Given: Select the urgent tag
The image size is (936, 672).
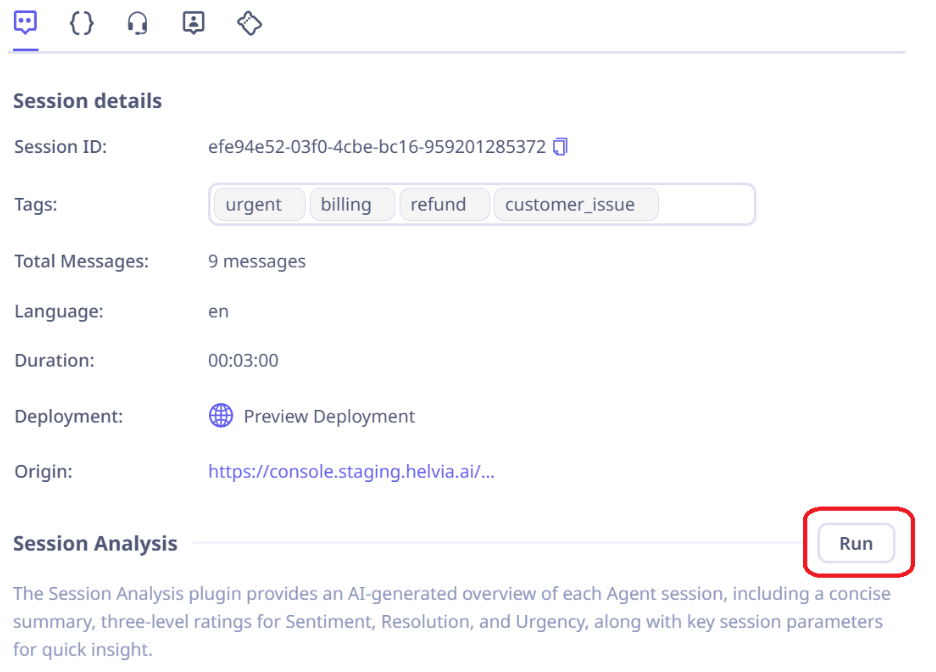Looking at the screenshot, I should pos(253,205).
